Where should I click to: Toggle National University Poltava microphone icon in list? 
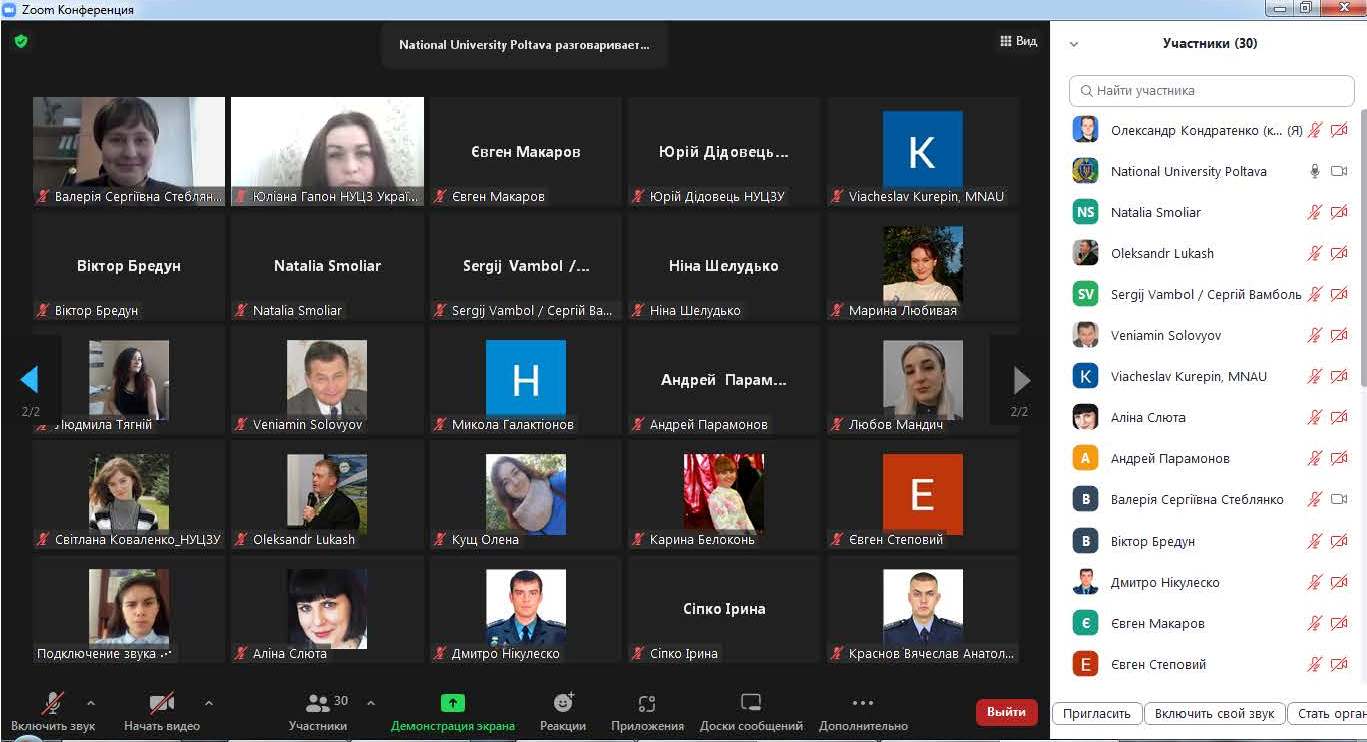click(1315, 171)
